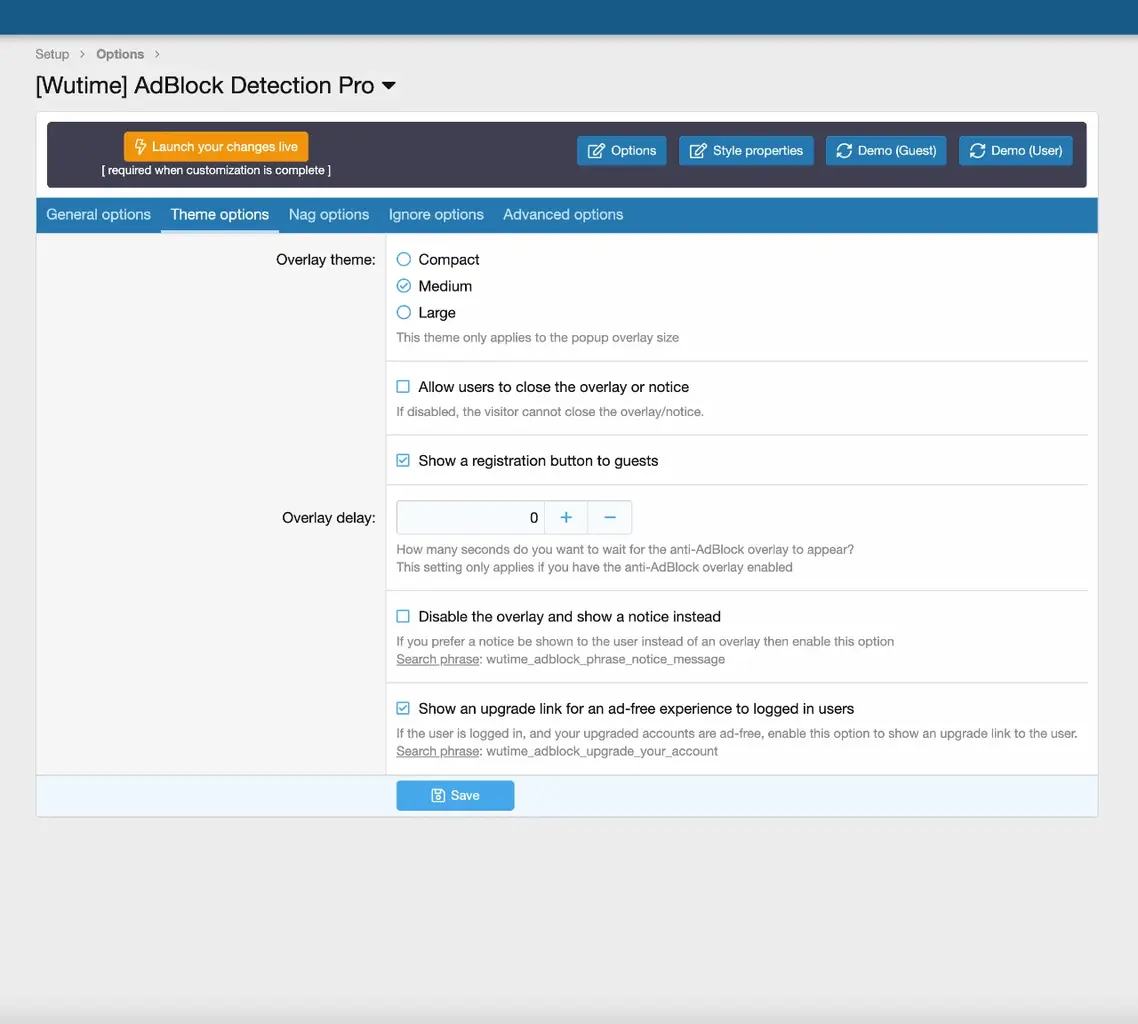Screen dimensions: 1138x1024
Task: Click the Overlay delay number field
Action: [470, 518]
